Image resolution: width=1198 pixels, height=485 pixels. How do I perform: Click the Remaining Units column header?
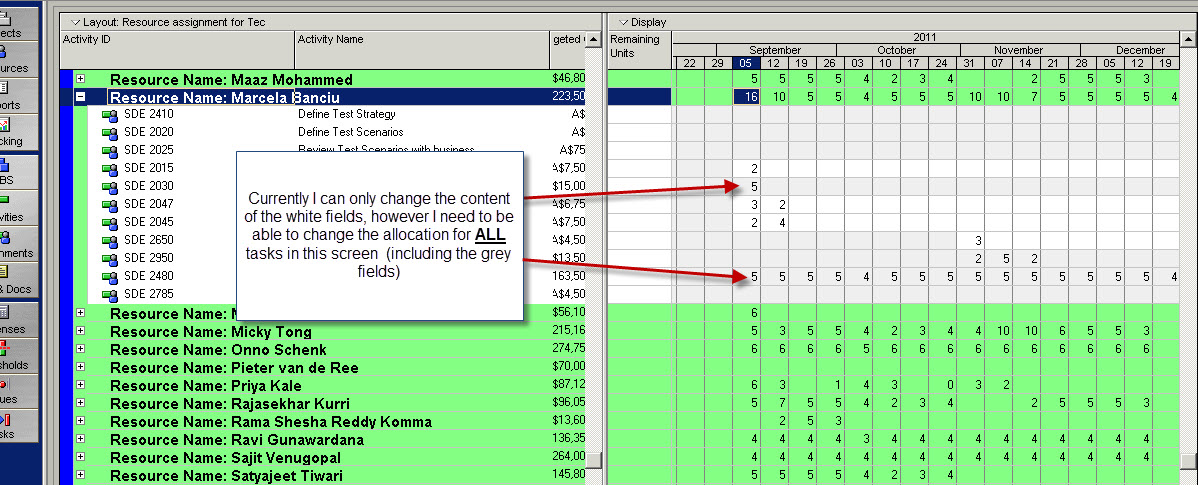pyautogui.click(x=639, y=50)
